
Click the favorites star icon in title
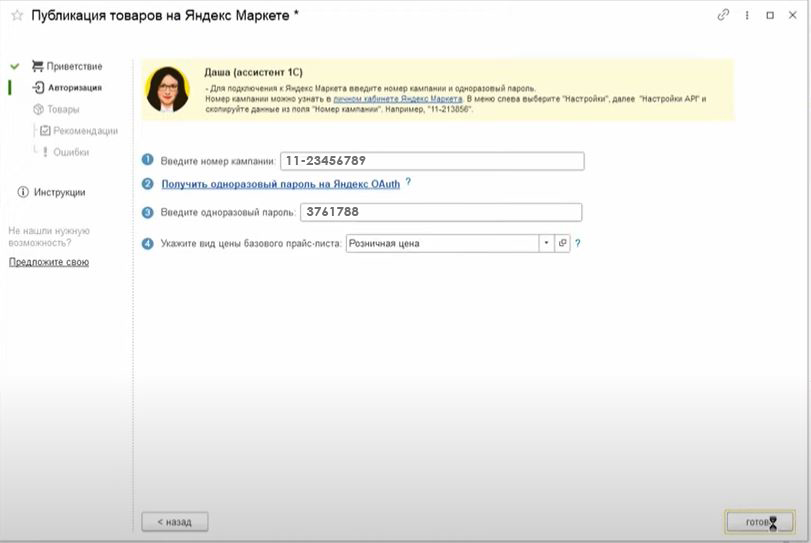[16, 16]
